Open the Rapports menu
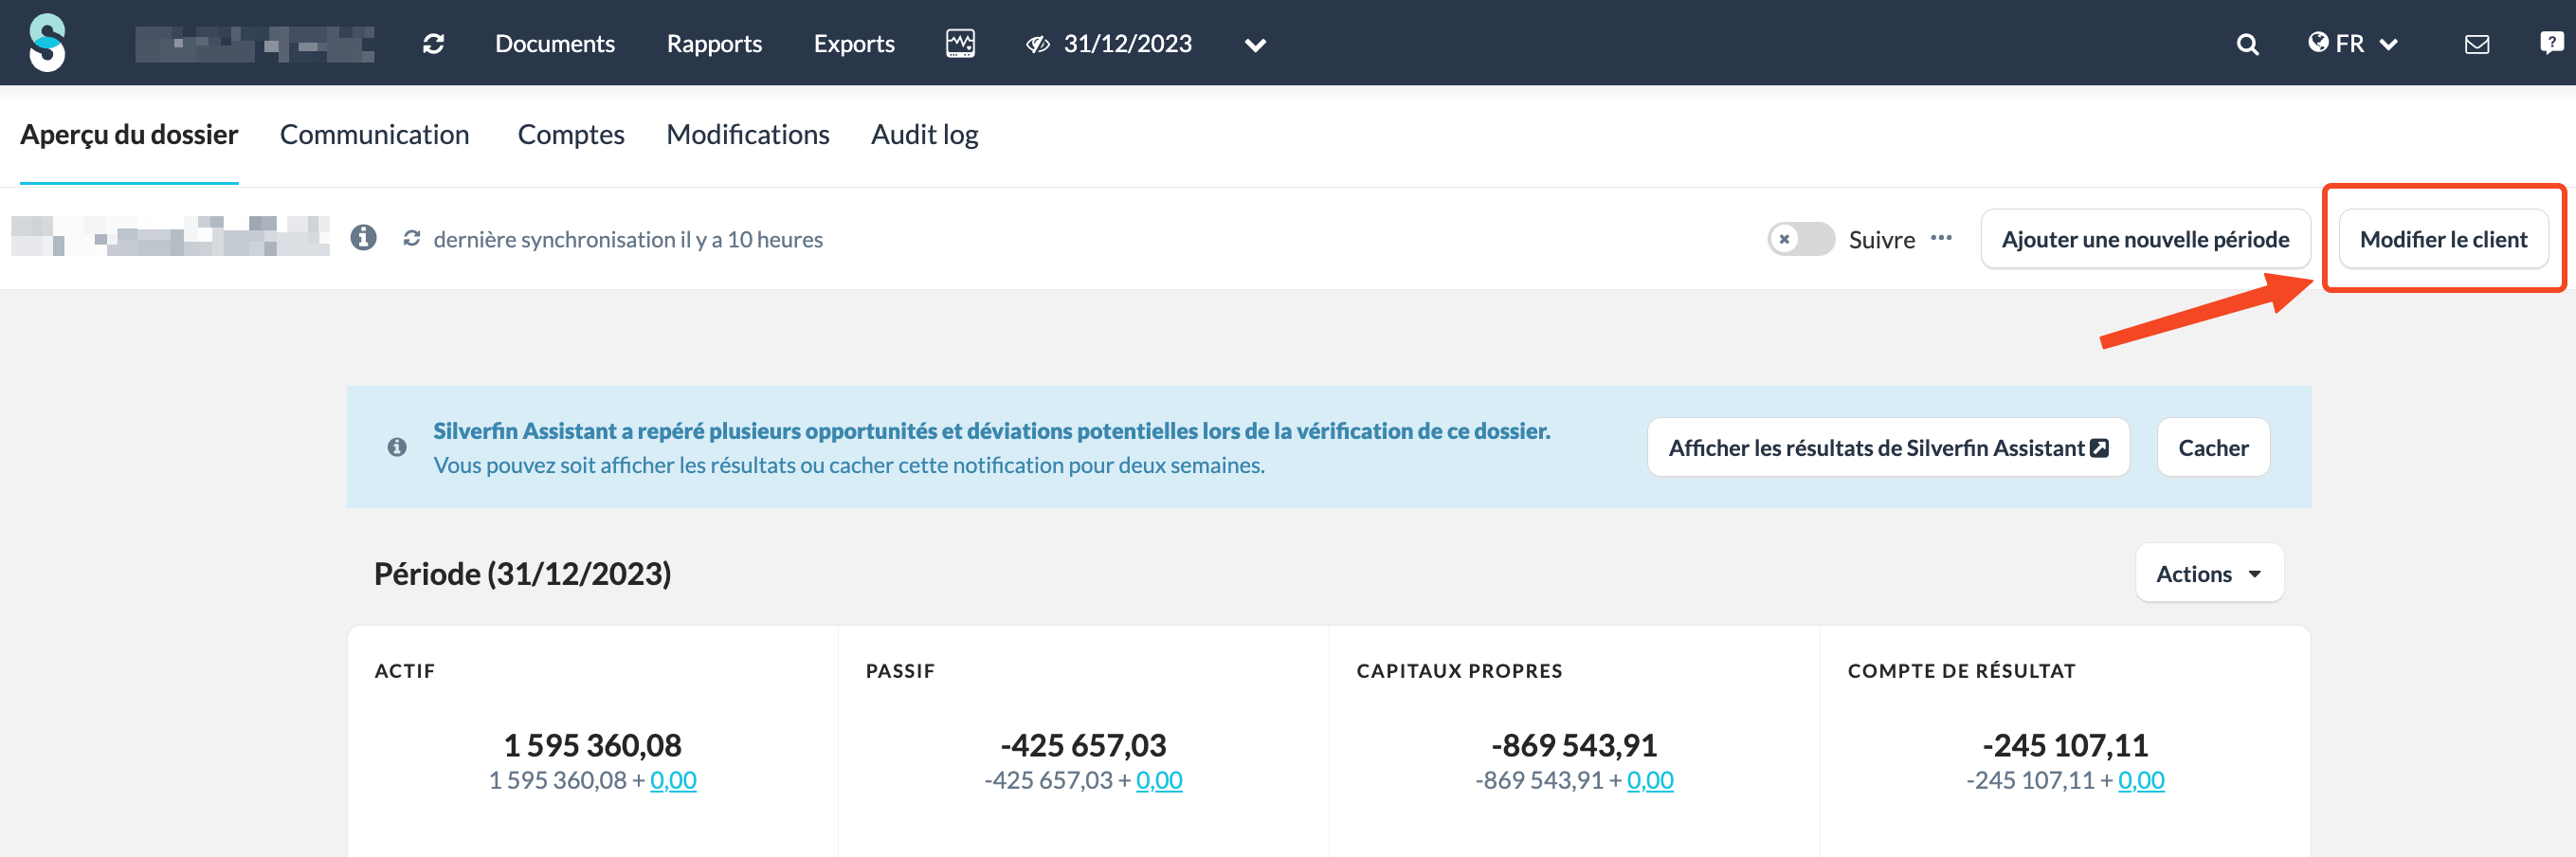 coord(714,44)
